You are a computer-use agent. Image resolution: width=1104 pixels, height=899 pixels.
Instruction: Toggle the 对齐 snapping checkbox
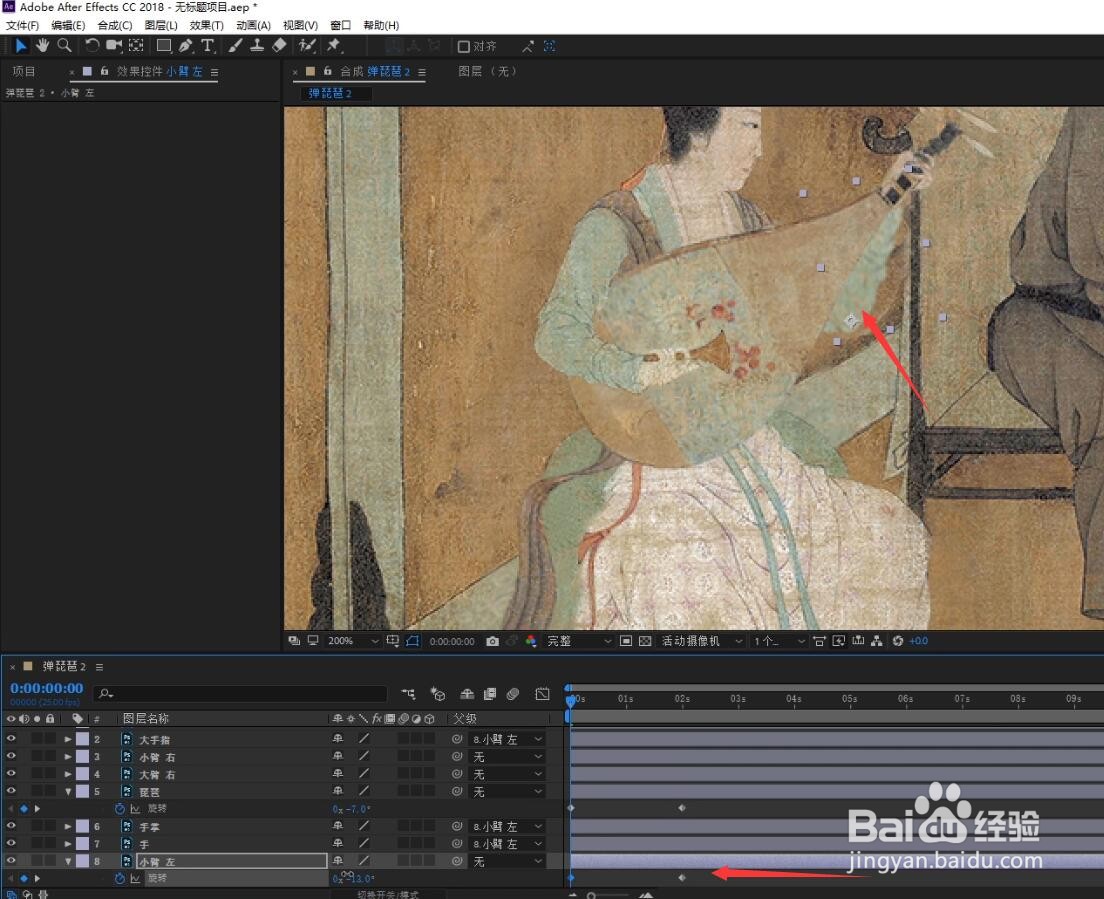tap(464, 46)
